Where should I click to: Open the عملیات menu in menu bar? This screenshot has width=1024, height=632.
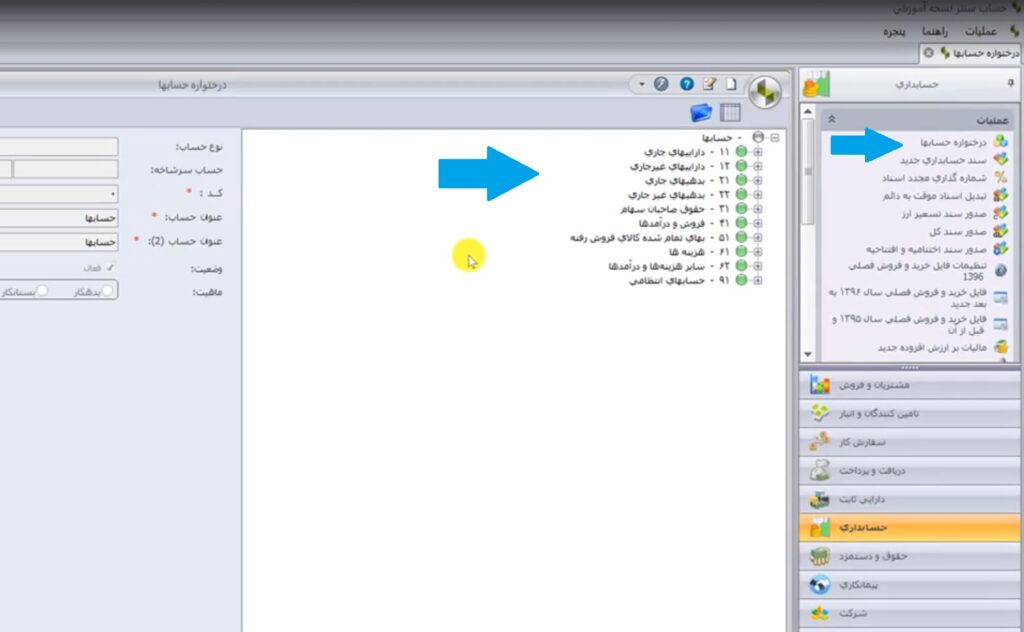[980, 31]
